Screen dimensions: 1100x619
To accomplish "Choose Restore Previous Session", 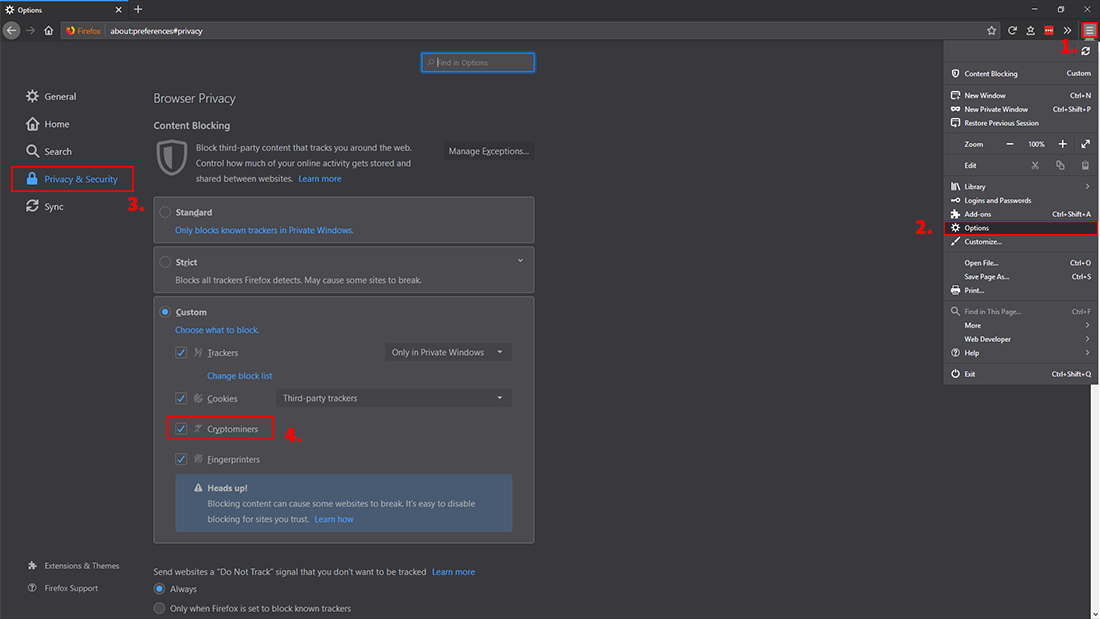I will [1020, 123].
